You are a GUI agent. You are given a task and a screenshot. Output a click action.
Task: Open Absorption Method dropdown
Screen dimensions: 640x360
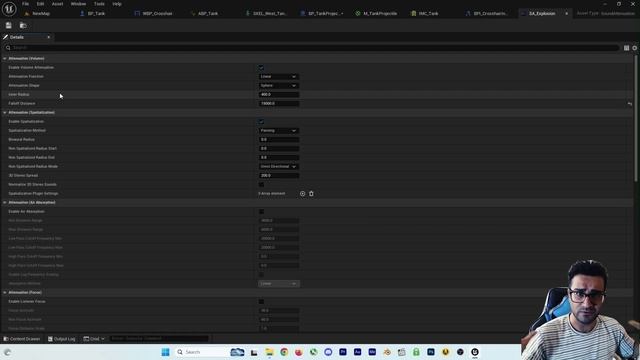click(279, 284)
